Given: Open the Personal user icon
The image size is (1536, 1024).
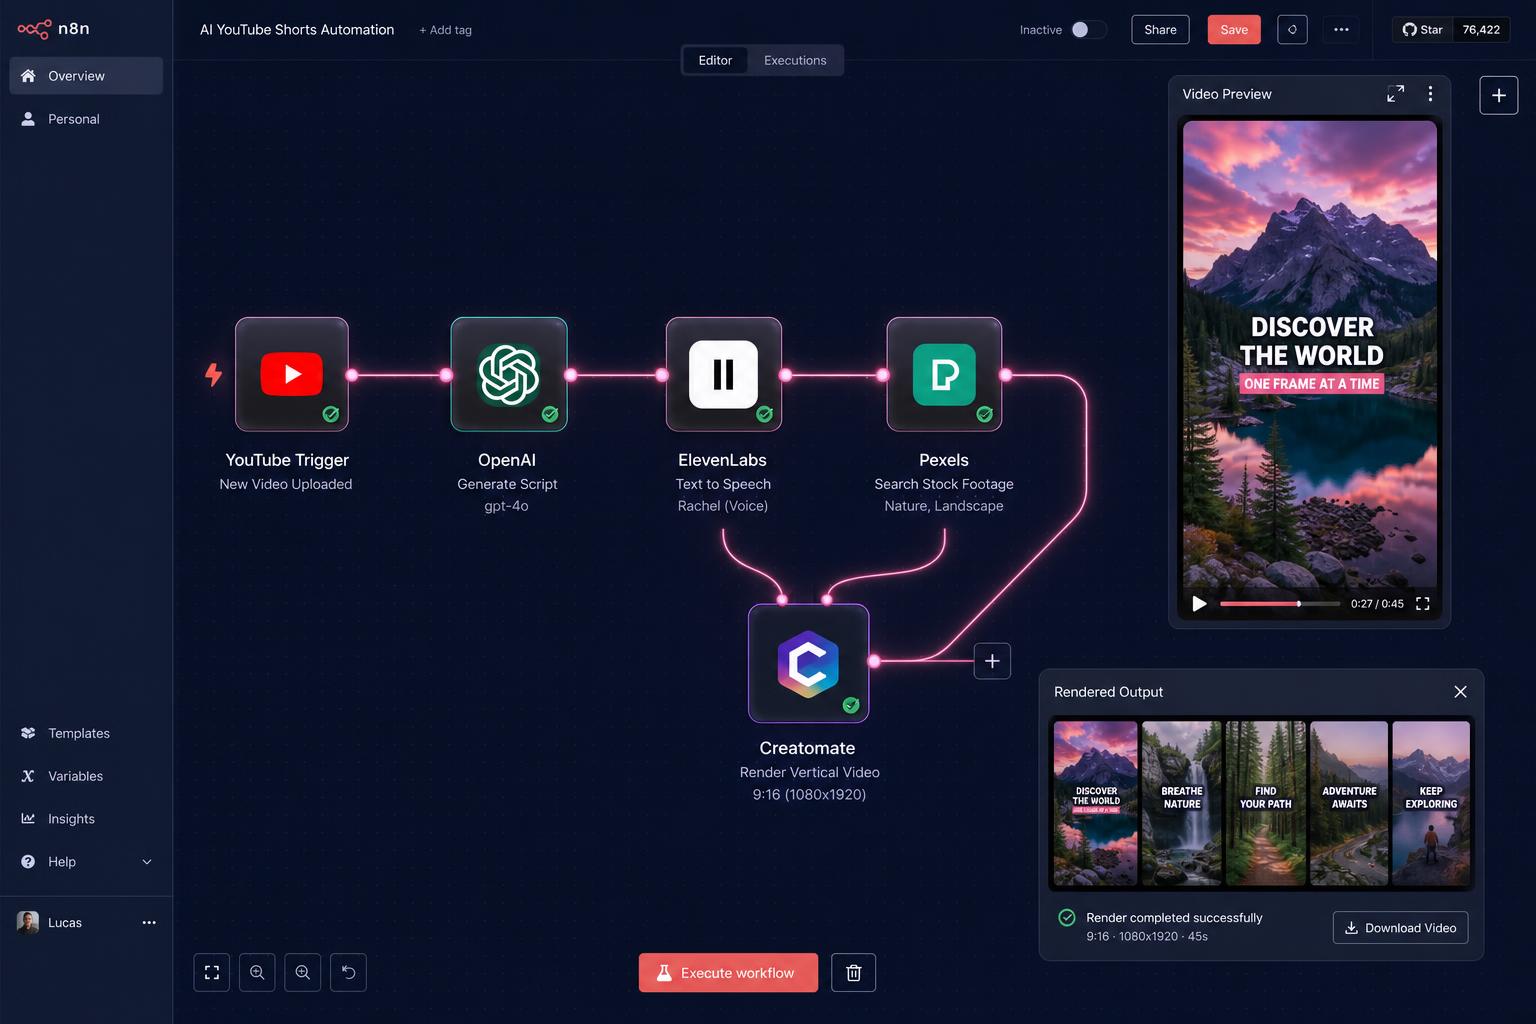Looking at the screenshot, I should point(28,119).
